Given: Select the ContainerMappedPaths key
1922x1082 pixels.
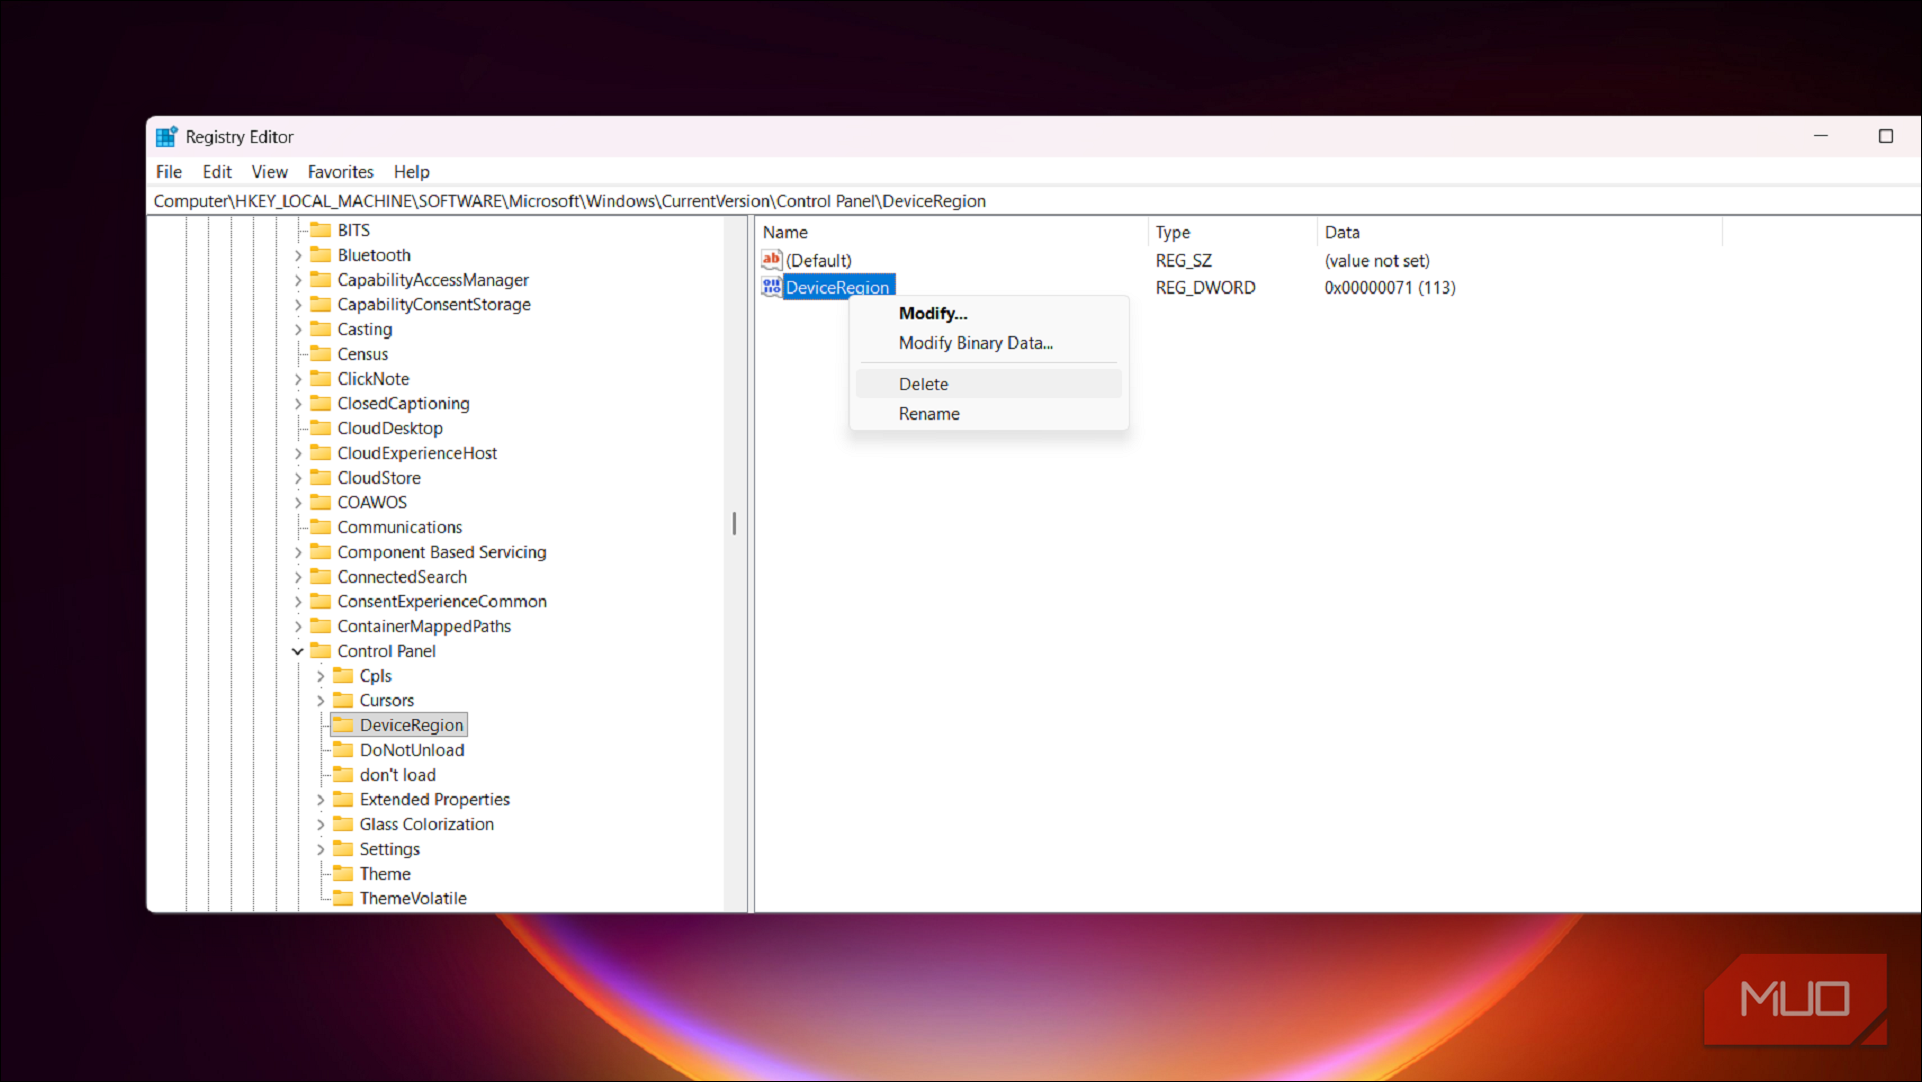Looking at the screenshot, I should click(x=424, y=626).
